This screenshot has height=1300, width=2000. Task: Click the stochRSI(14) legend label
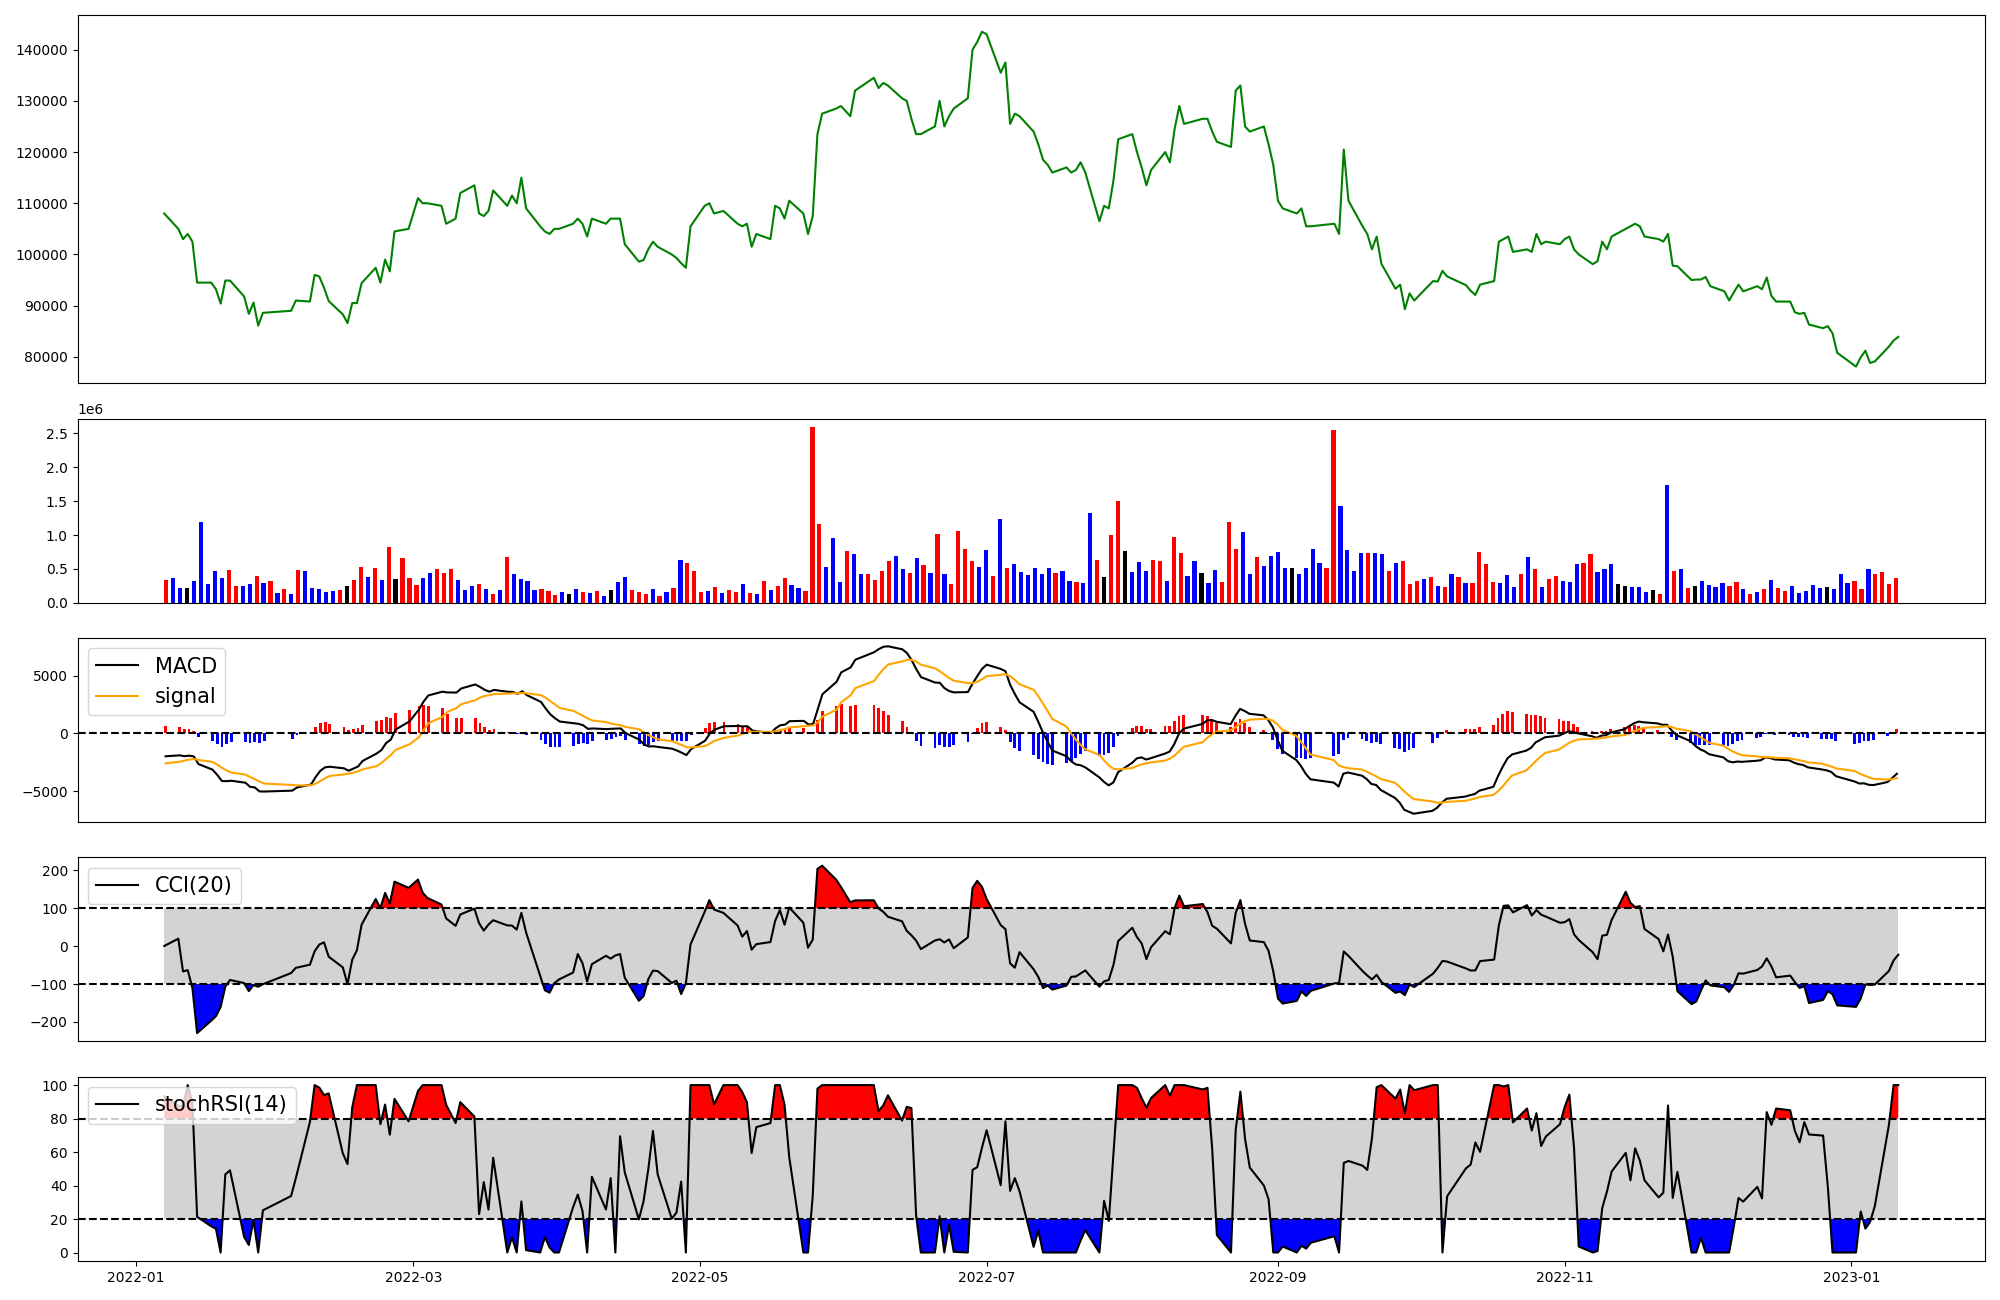(x=220, y=1104)
